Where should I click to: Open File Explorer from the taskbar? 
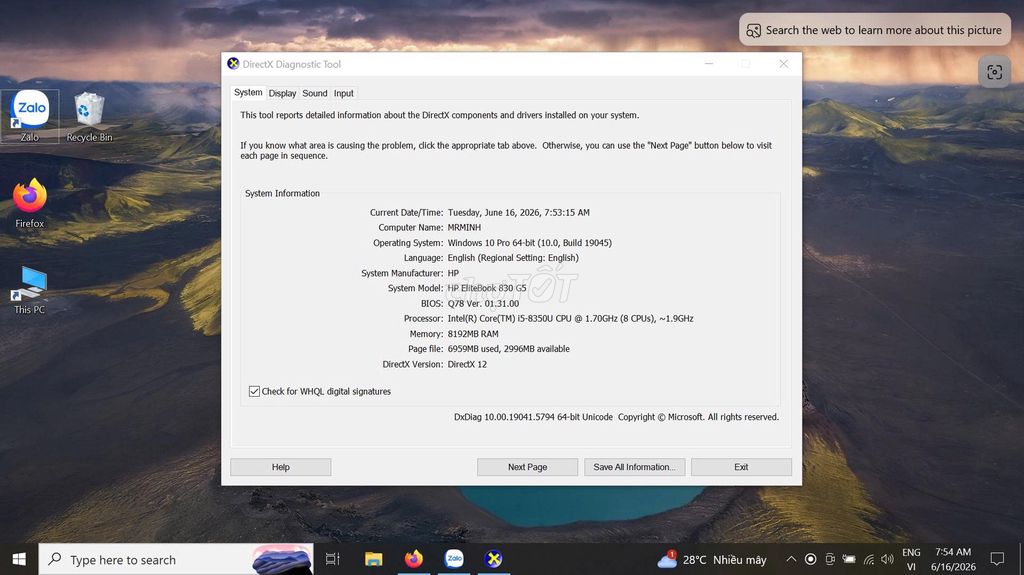pos(374,559)
